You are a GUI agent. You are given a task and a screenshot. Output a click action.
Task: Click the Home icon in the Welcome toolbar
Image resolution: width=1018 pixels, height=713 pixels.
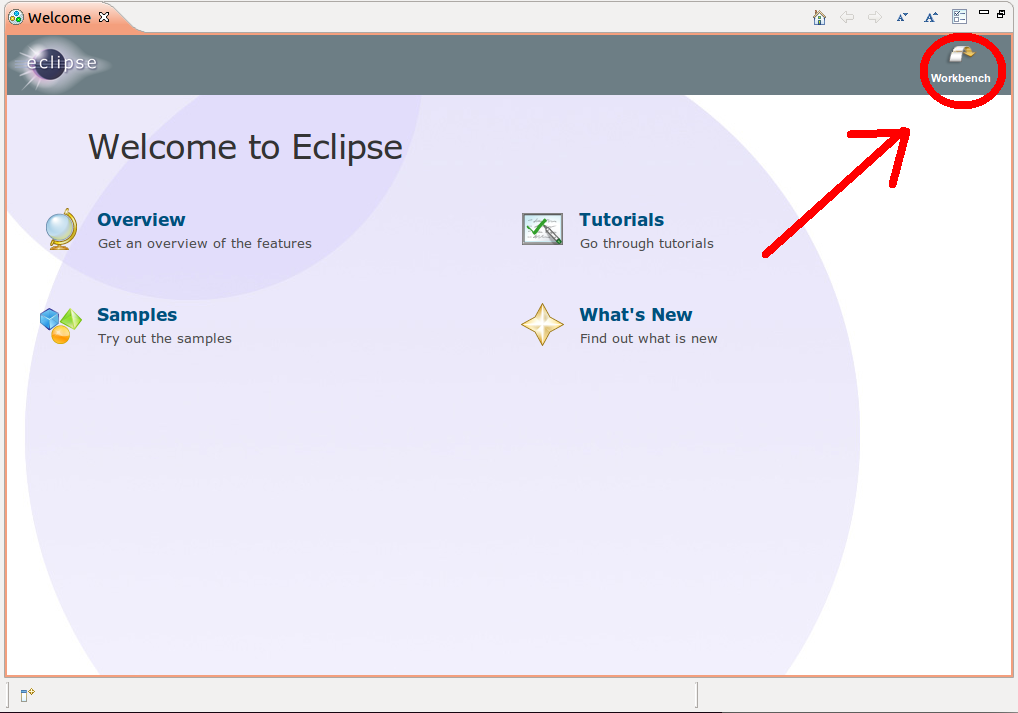819,17
